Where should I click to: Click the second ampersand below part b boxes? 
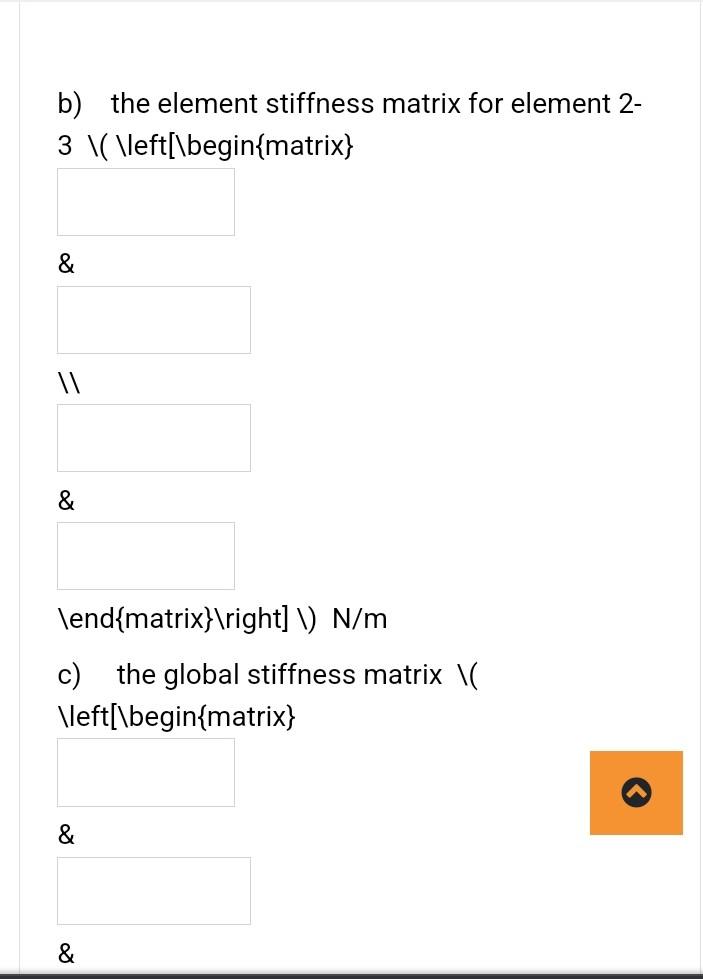tap(65, 499)
